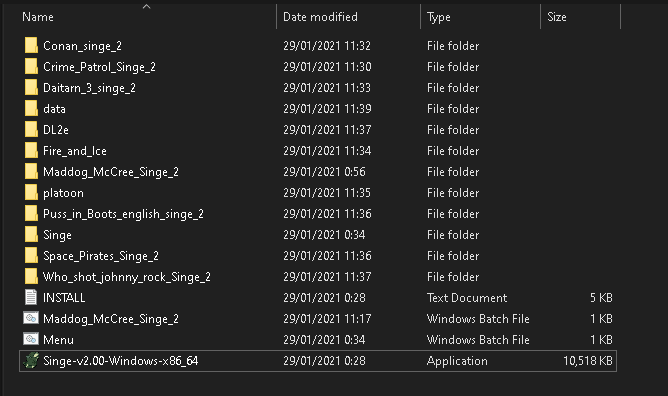Sort files by the Name column header
Image resolution: width=668 pixels, height=396 pixels.
point(38,17)
